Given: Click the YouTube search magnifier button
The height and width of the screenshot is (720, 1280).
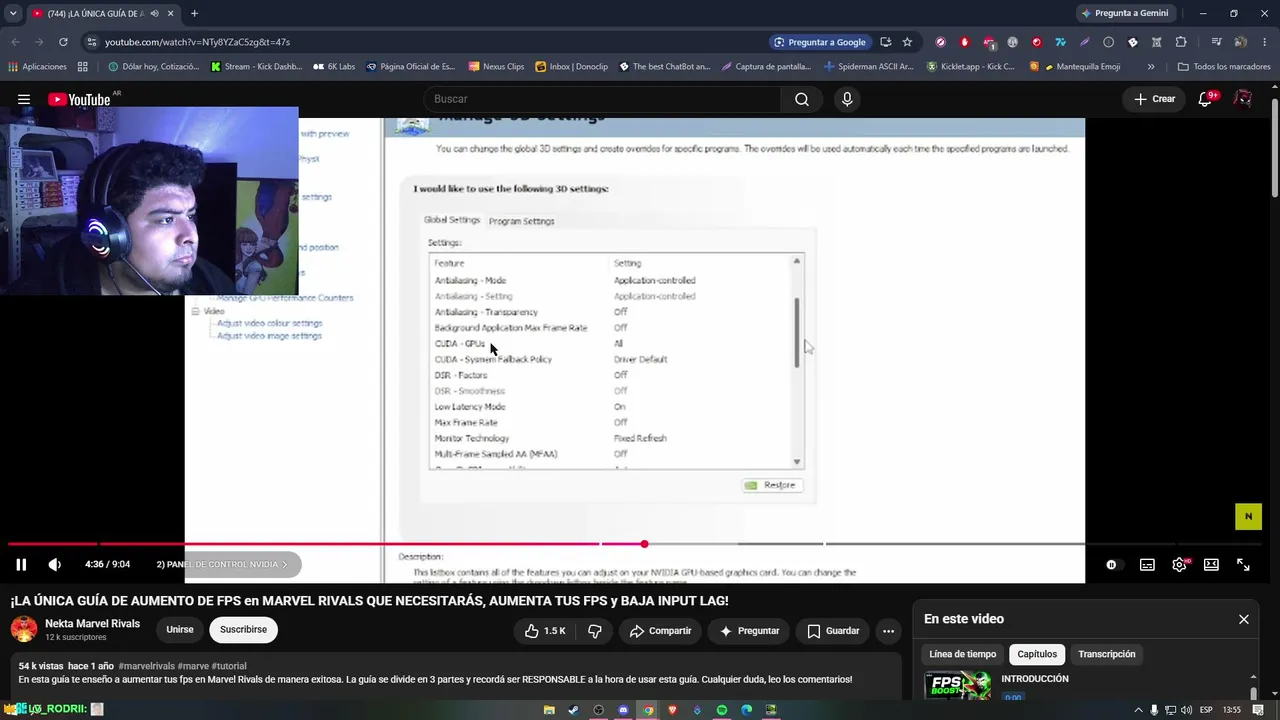Looking at the screenshot, I should coord(802,99).
